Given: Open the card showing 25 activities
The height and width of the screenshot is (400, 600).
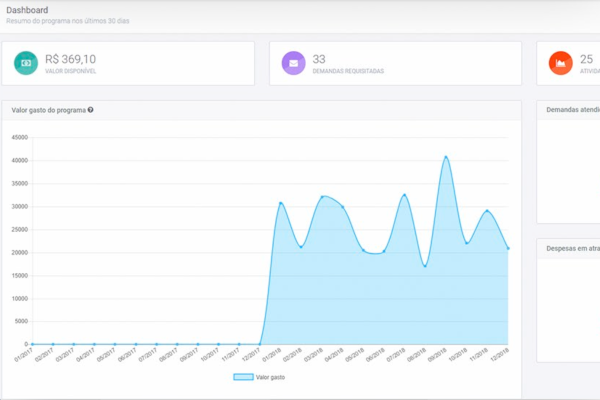Looking at the screenshot, I should [568, 63].
